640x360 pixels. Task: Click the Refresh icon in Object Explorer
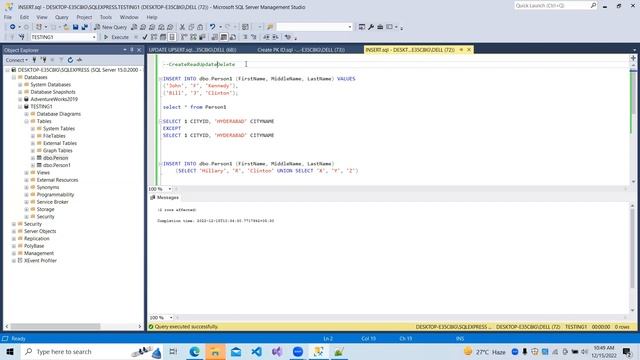tap(70, 60)
